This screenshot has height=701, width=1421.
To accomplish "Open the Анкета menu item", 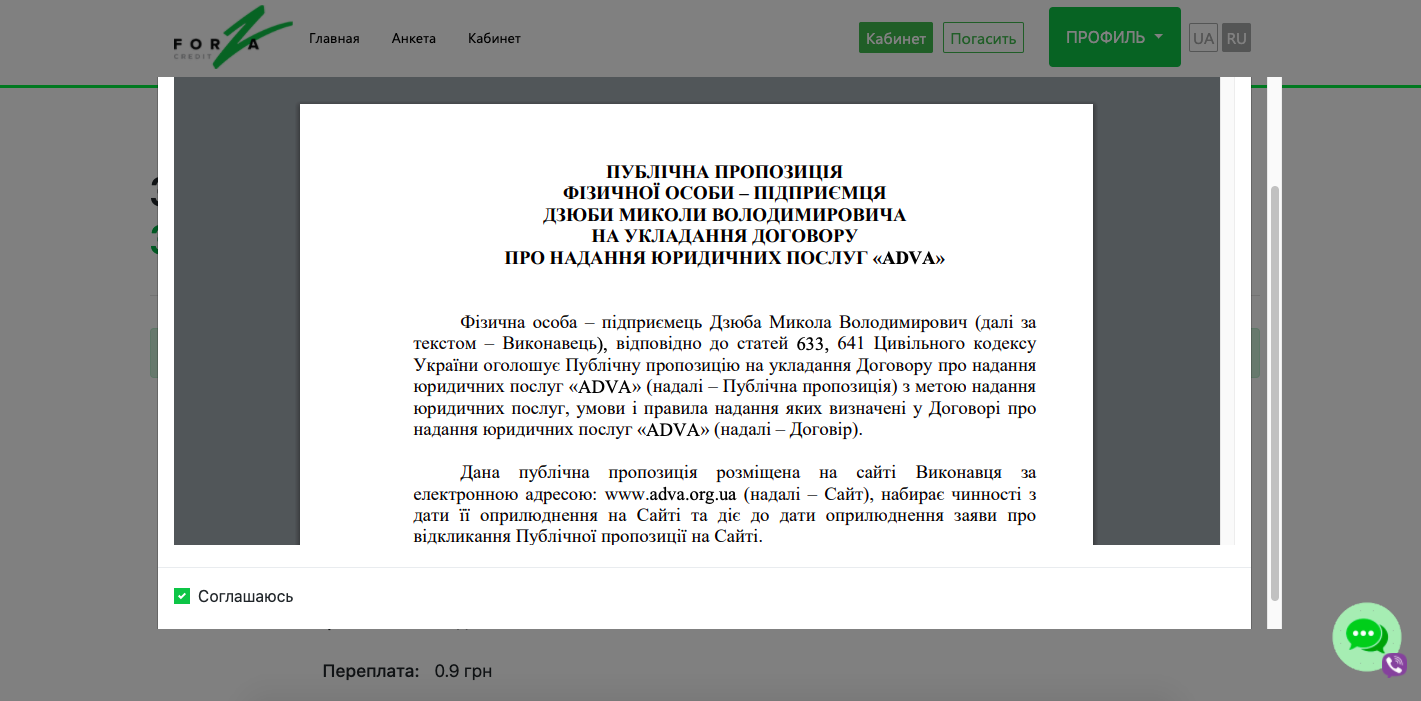I will click(x=414, y=38).
